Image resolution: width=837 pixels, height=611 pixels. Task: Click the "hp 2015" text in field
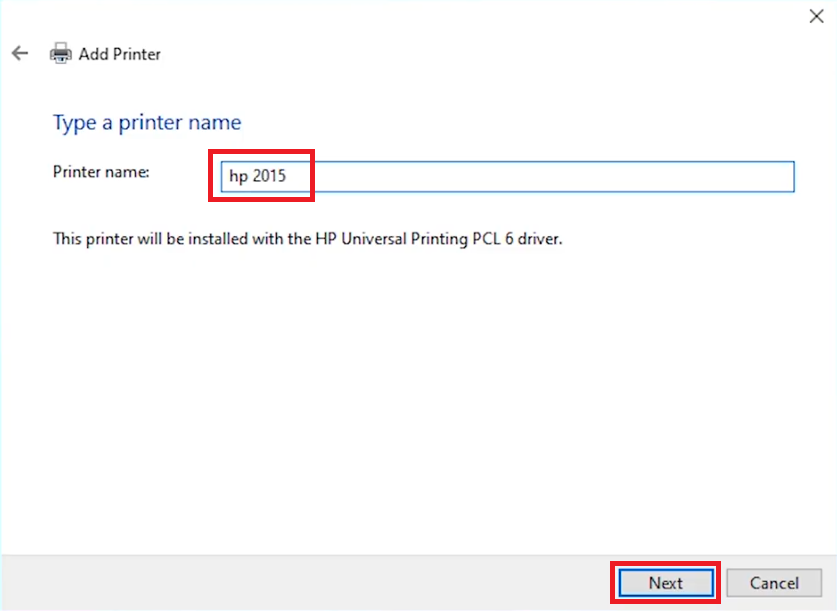[258, 176]
